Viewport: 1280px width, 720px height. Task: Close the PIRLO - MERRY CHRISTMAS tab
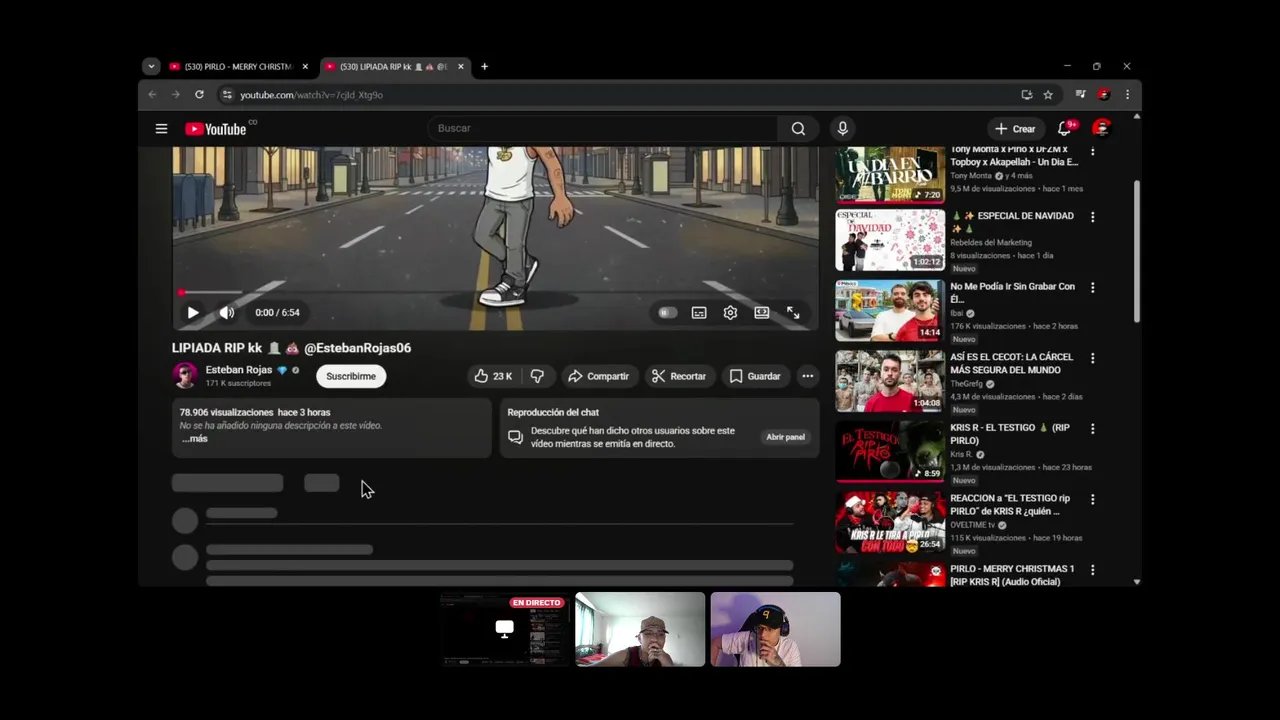pyautogui.click(x=305, y=67)
